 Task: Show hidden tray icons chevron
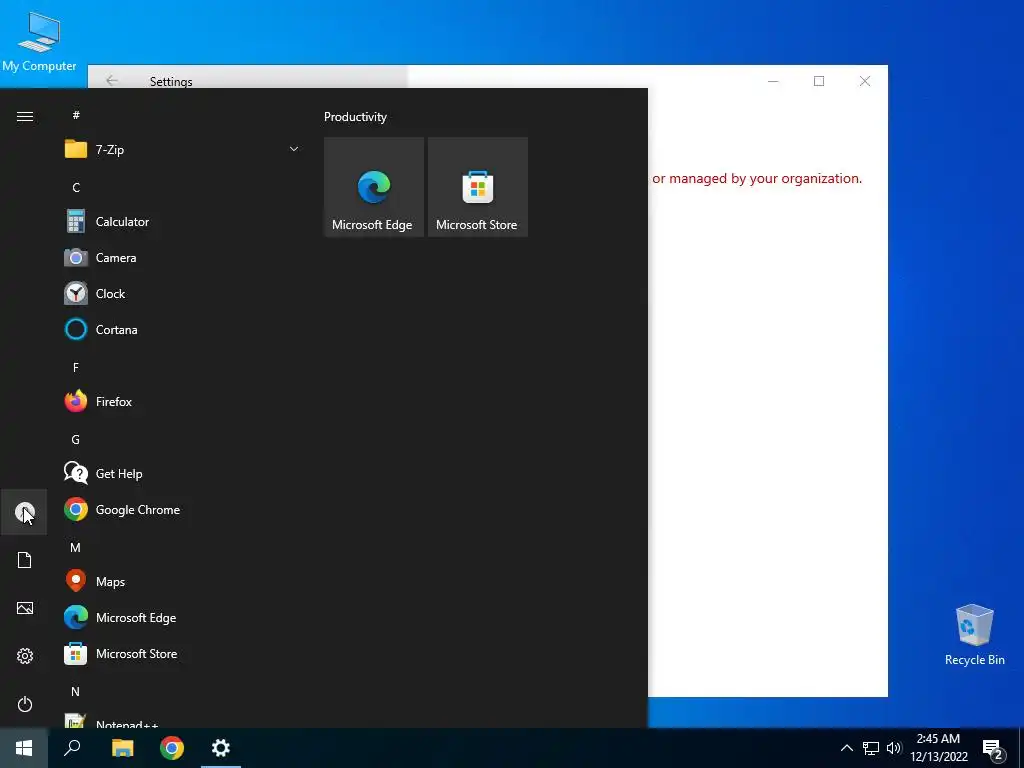pos(846,748)
